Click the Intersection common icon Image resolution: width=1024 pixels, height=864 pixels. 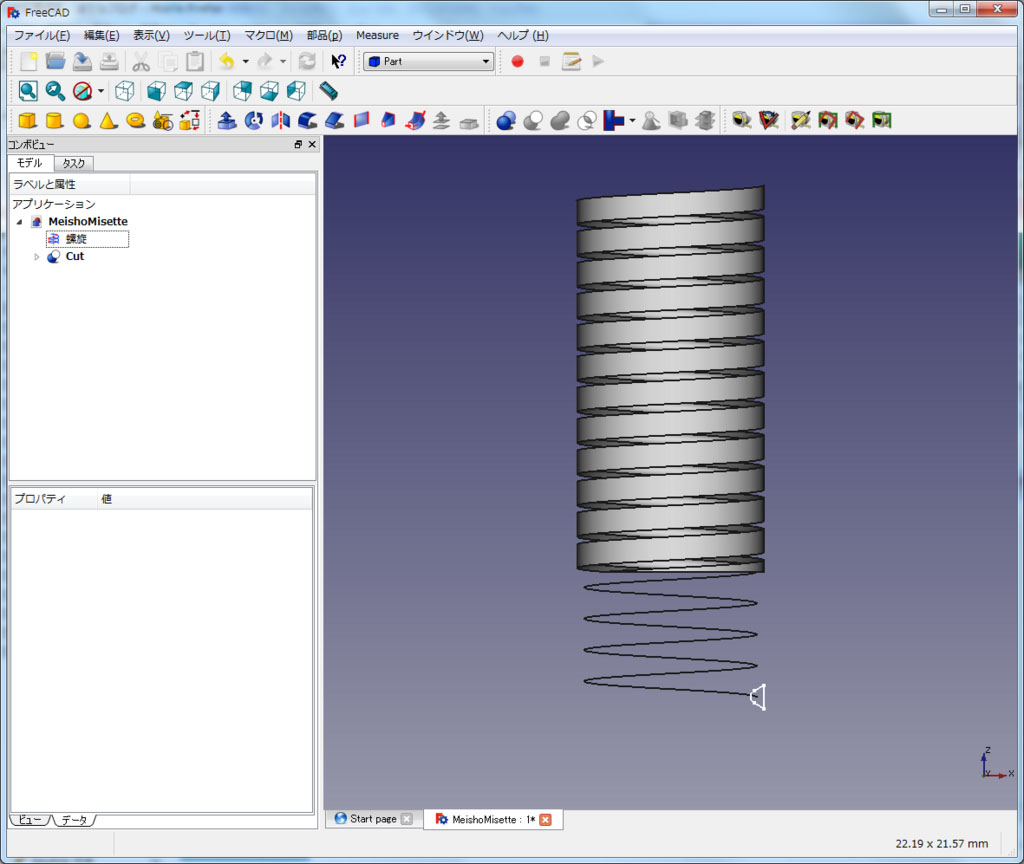pos(587,120)
